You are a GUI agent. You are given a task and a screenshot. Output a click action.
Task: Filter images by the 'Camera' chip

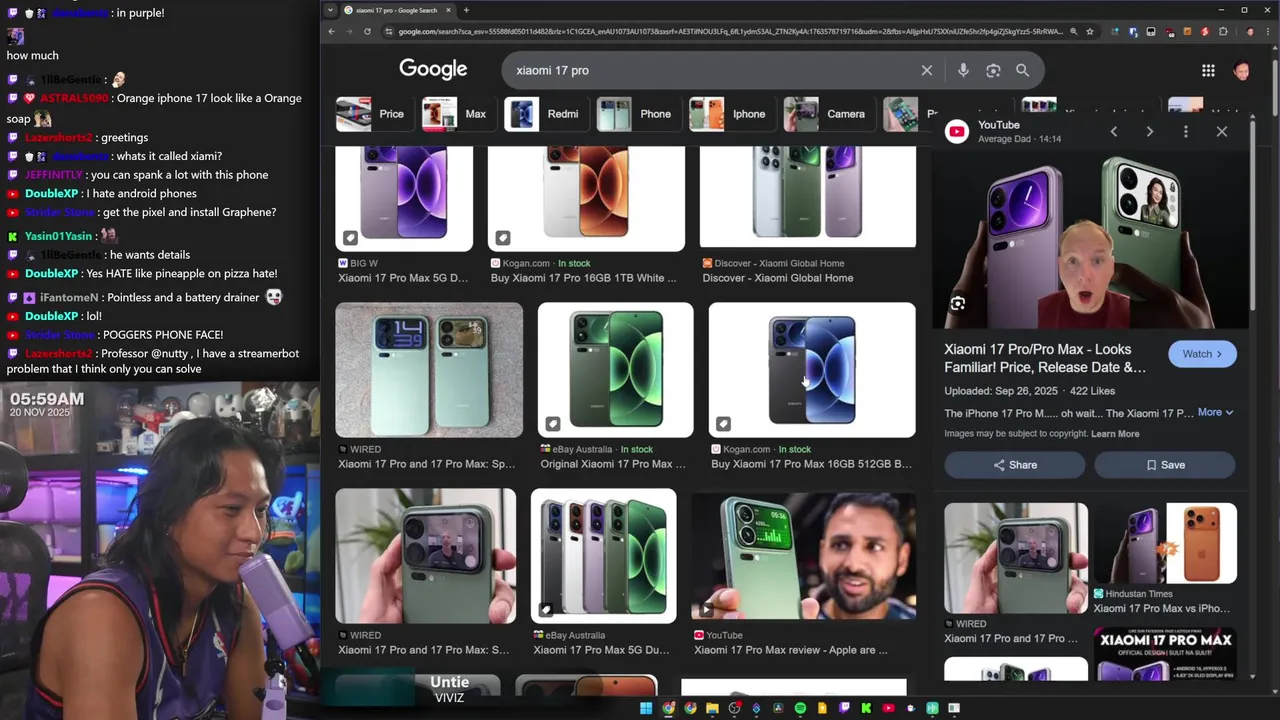[x=828, y=114]
